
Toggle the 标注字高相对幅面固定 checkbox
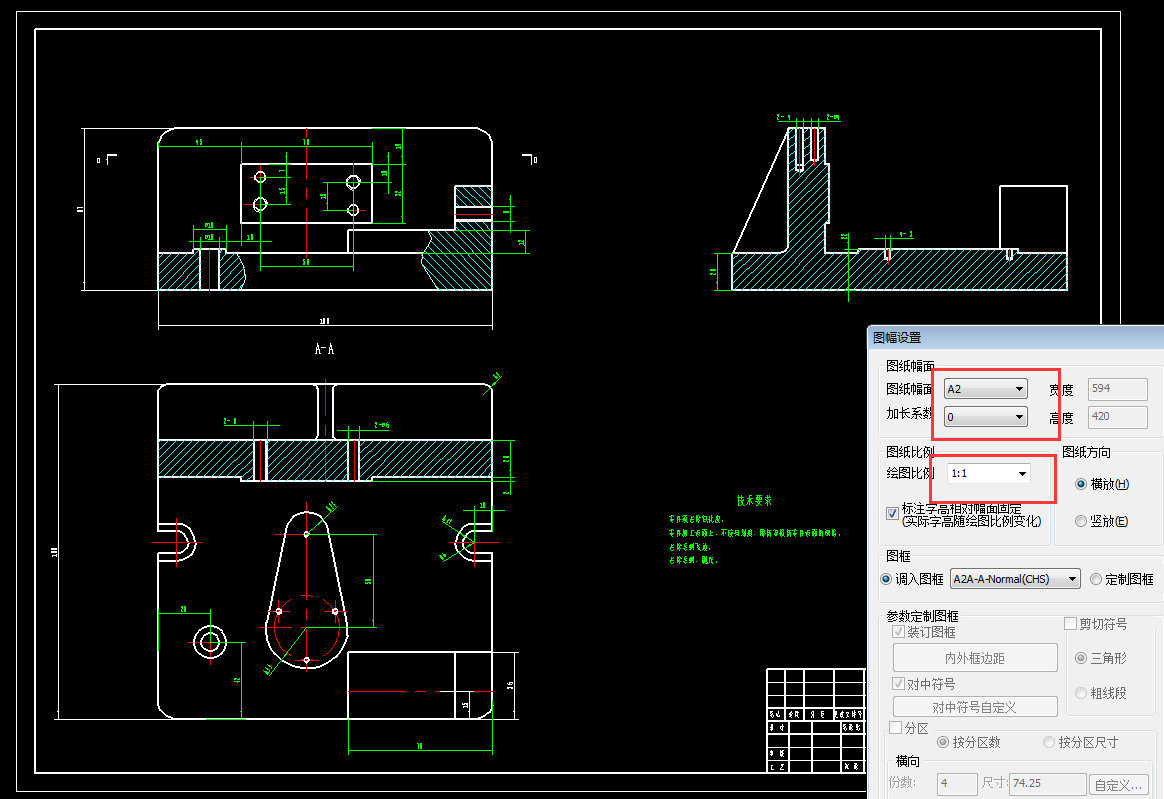click(893, 513)
